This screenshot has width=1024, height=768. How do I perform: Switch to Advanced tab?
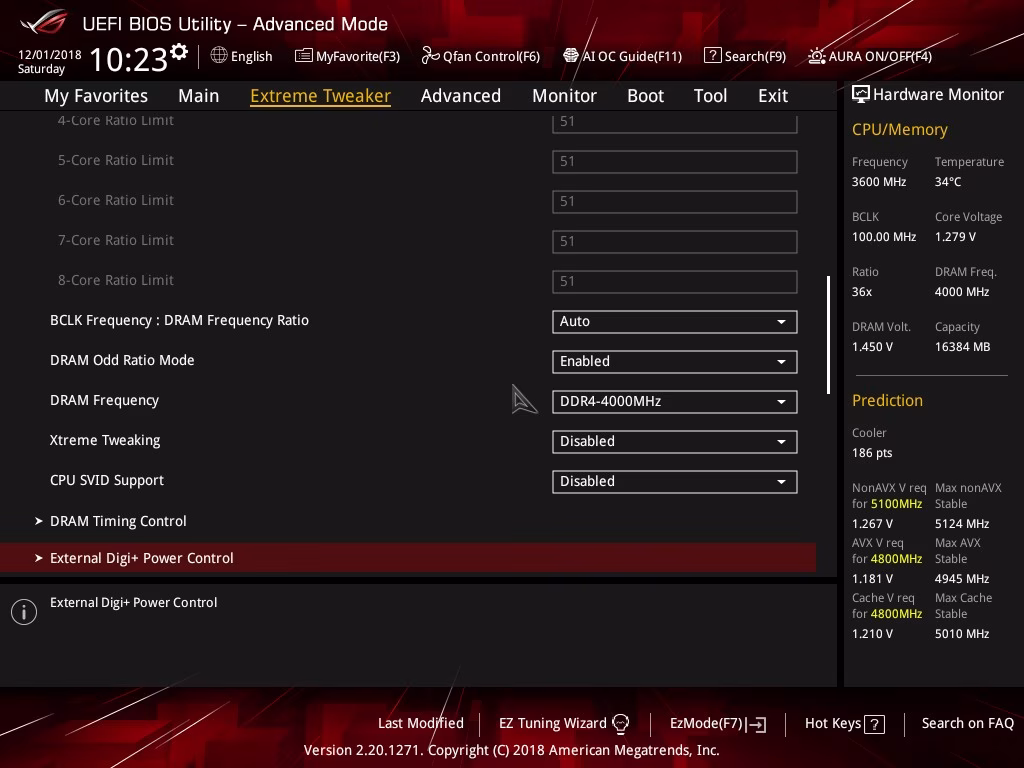click(461, 96)
